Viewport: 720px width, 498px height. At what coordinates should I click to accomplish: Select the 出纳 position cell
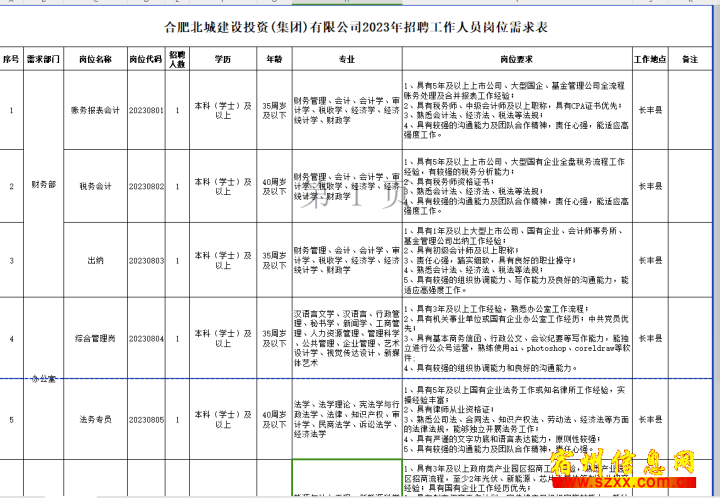pyautogui.click(x=96, y=260)
